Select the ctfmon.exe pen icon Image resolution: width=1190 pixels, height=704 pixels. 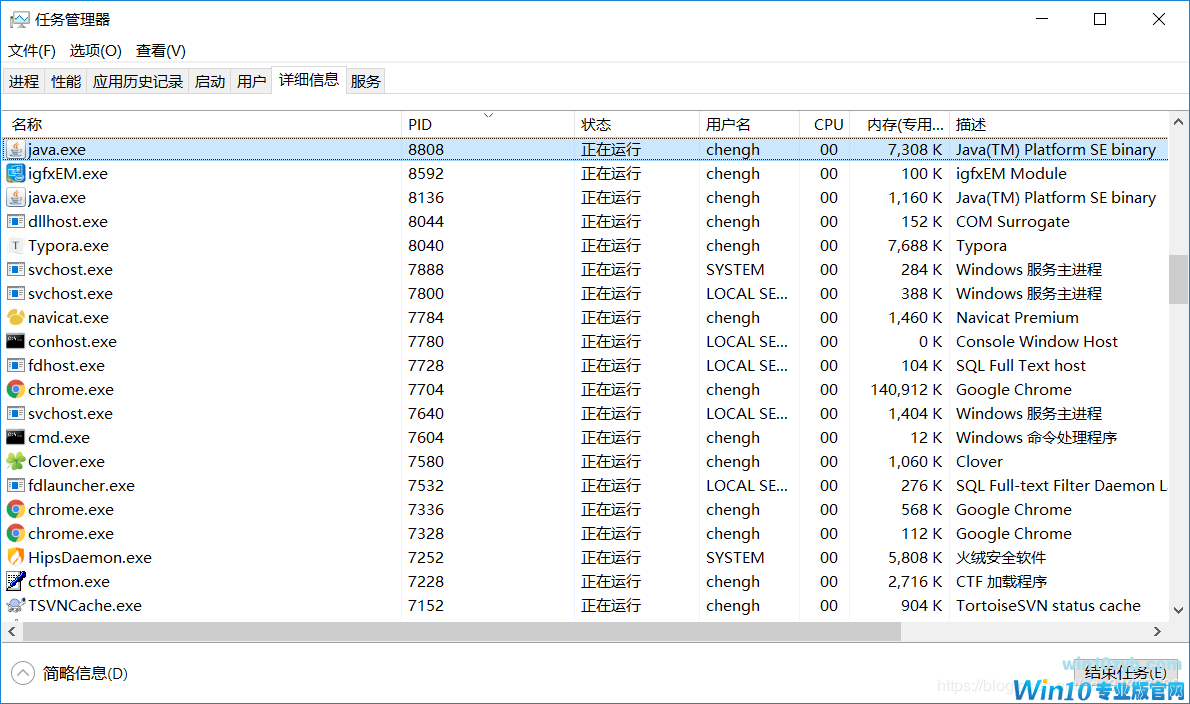(x=16, y=582)
